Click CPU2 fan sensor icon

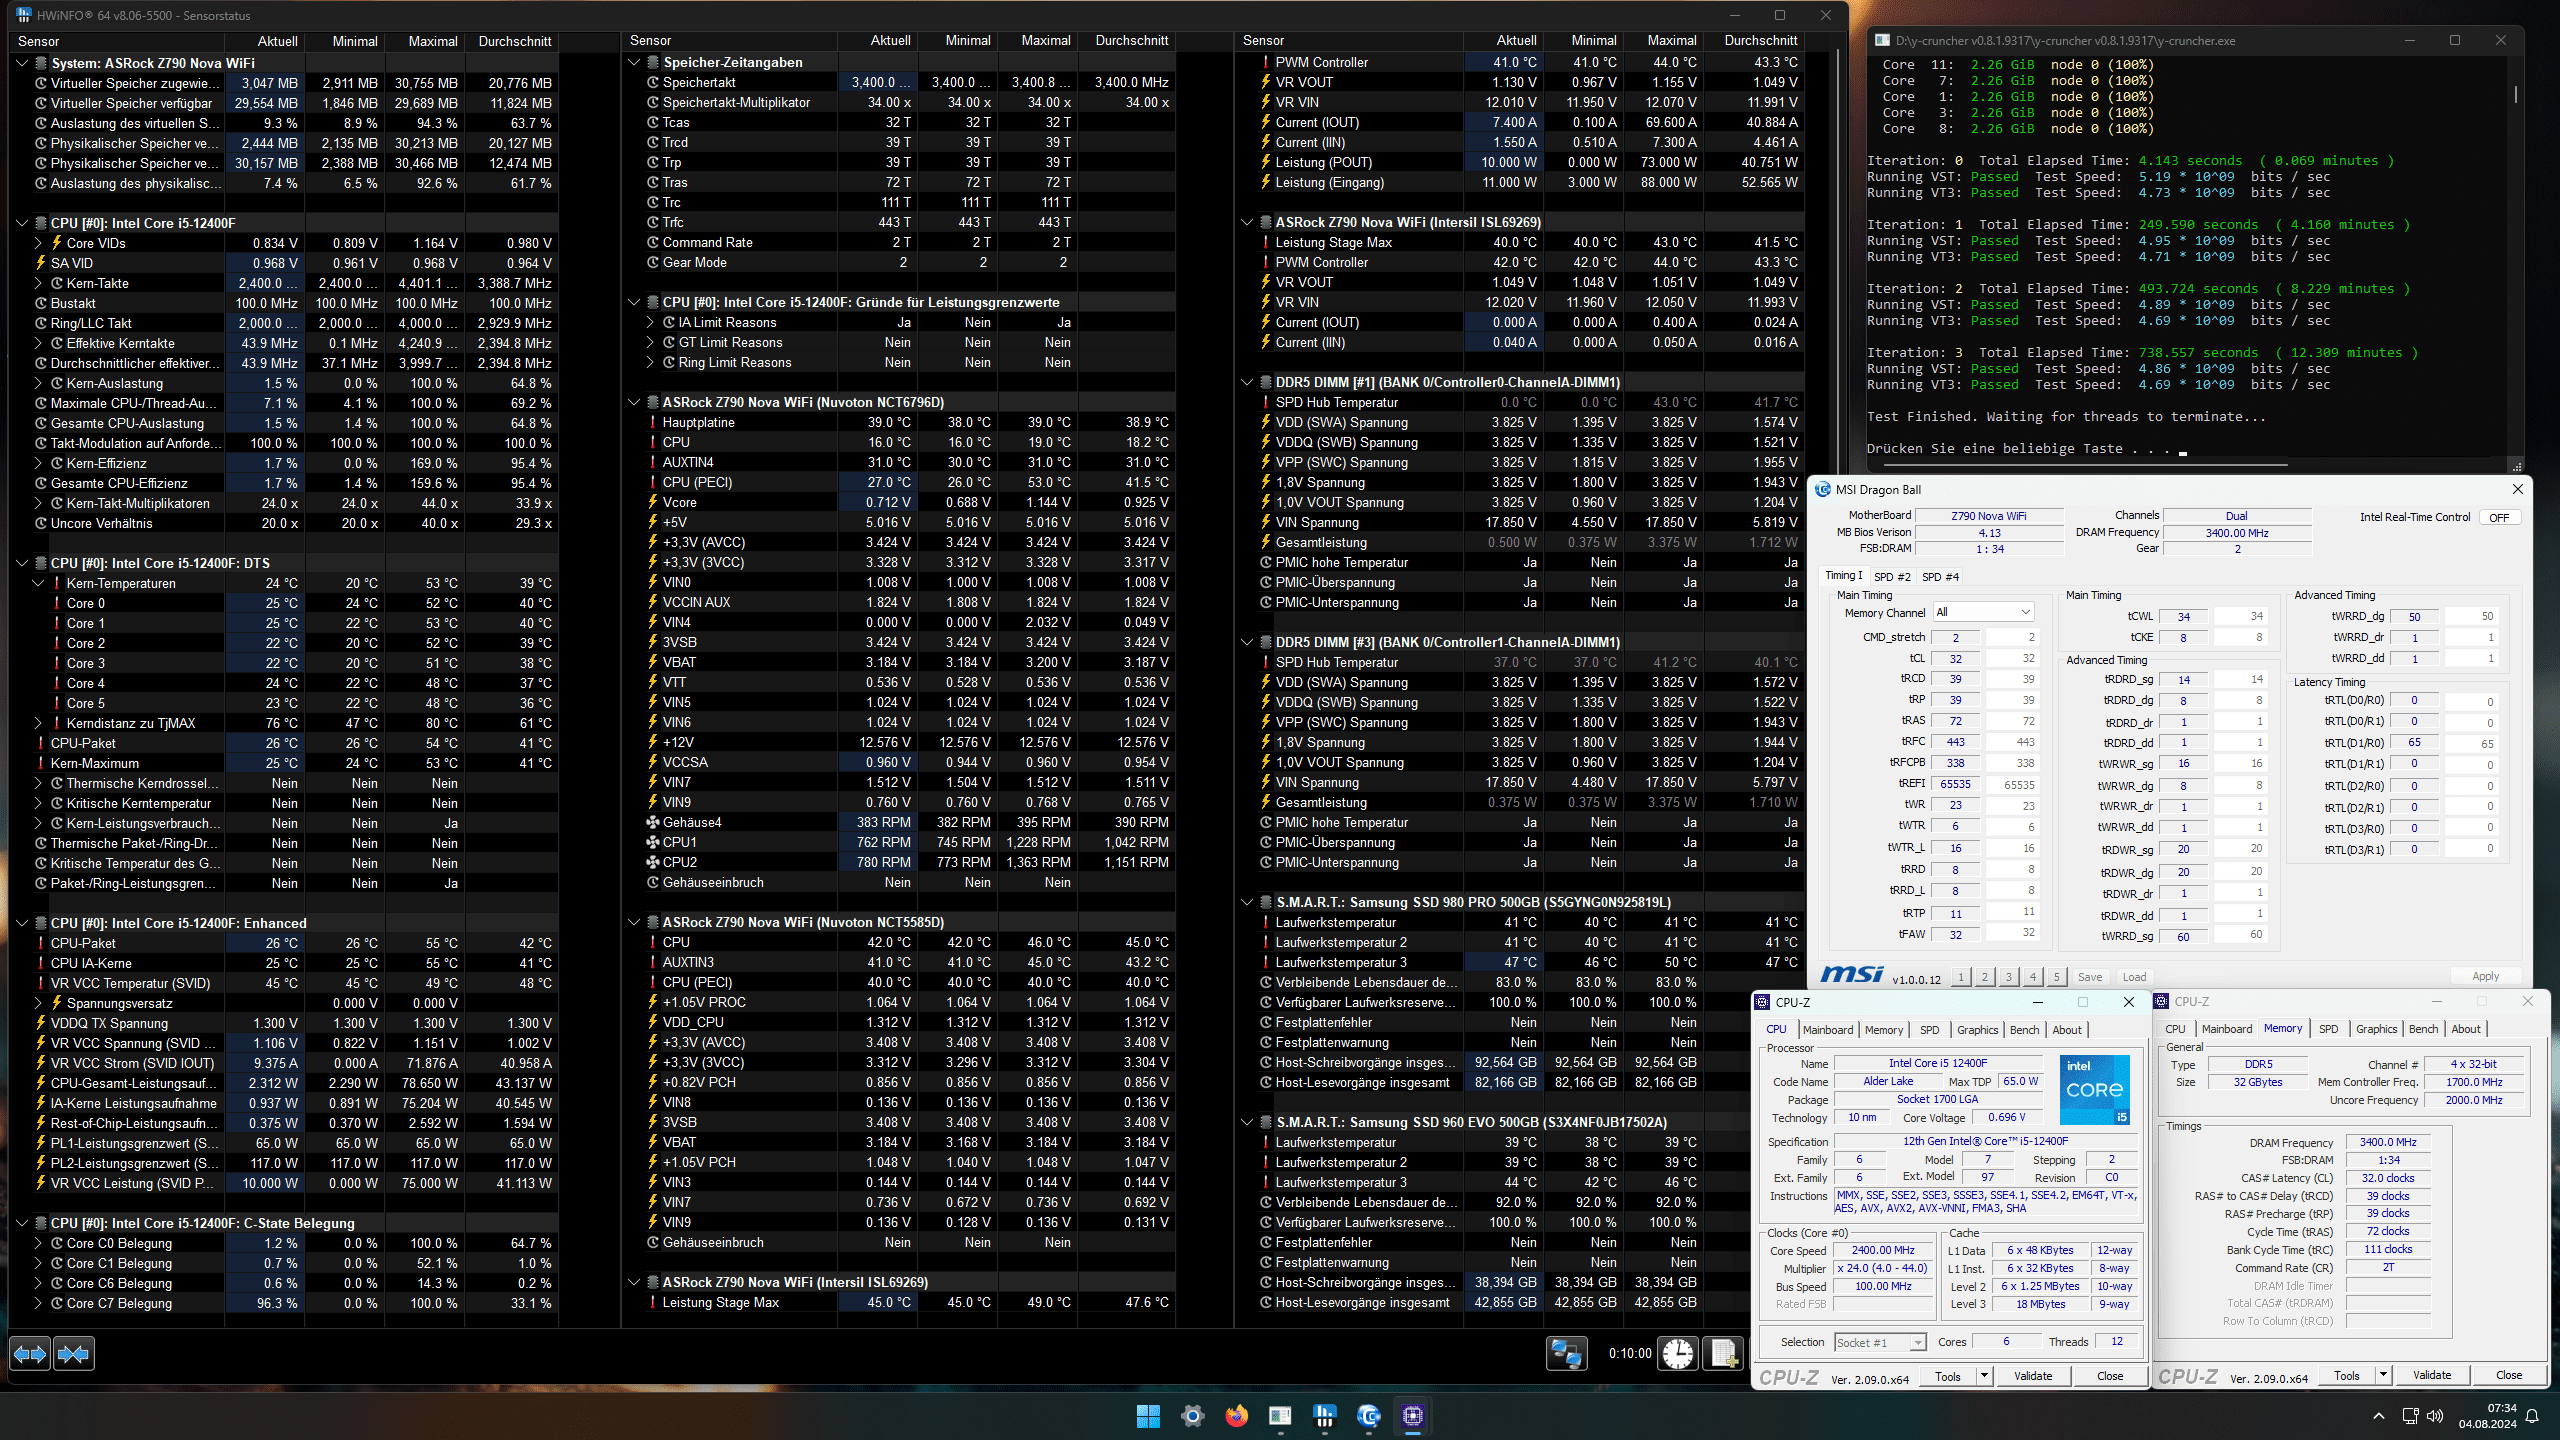tap(653, 862)
